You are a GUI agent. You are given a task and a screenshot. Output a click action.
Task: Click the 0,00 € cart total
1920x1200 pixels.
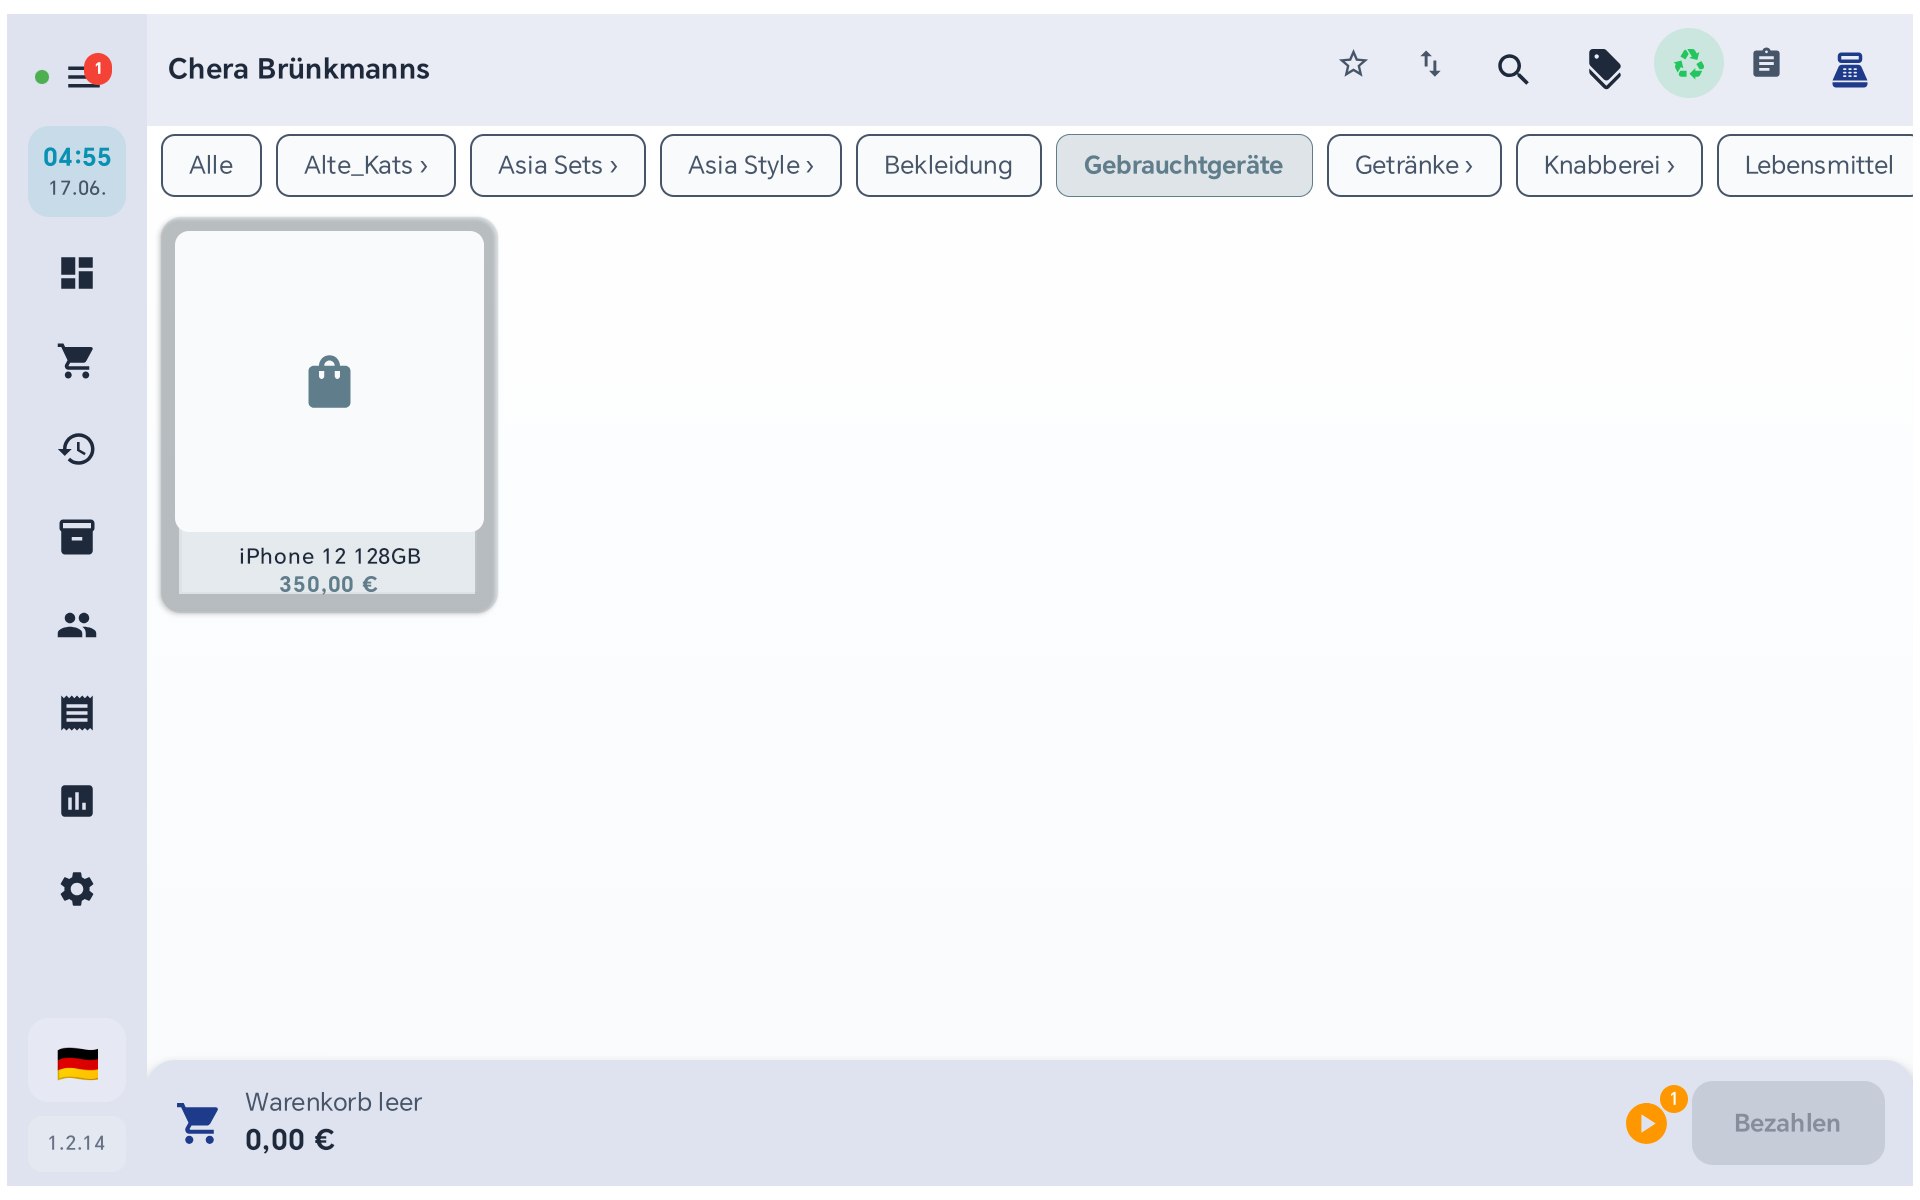pyautogui.click(x=290, y=1140)
